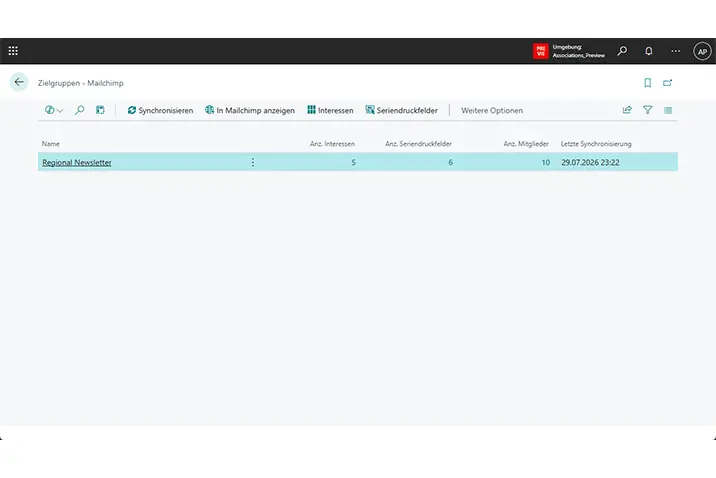Click the Umgebung Associations_Preview label
Screen dimensions: 716x478
[x=579, y=51]
